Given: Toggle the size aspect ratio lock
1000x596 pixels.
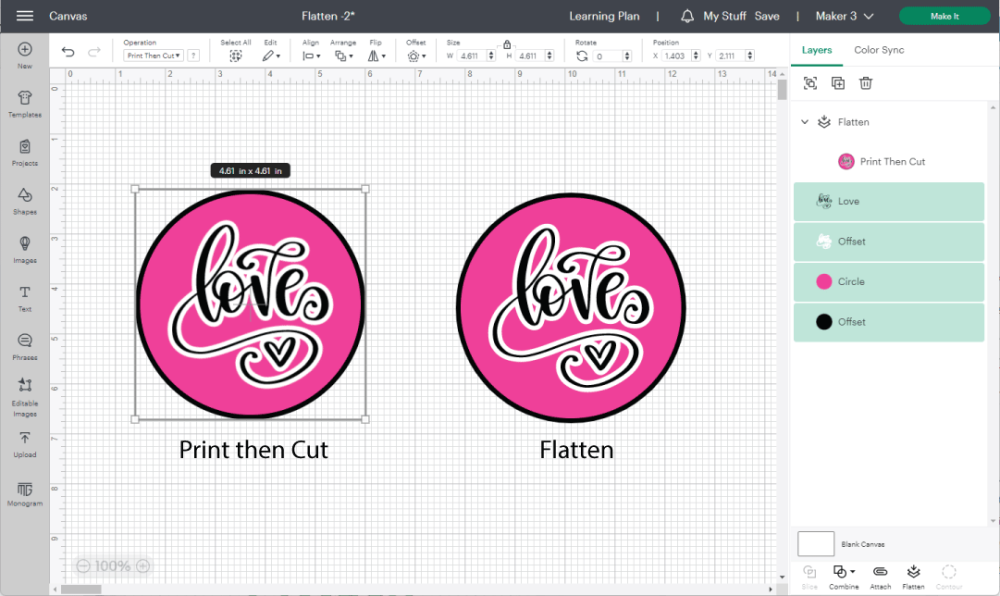Looking at the screenshot, I should click(507, 45).
